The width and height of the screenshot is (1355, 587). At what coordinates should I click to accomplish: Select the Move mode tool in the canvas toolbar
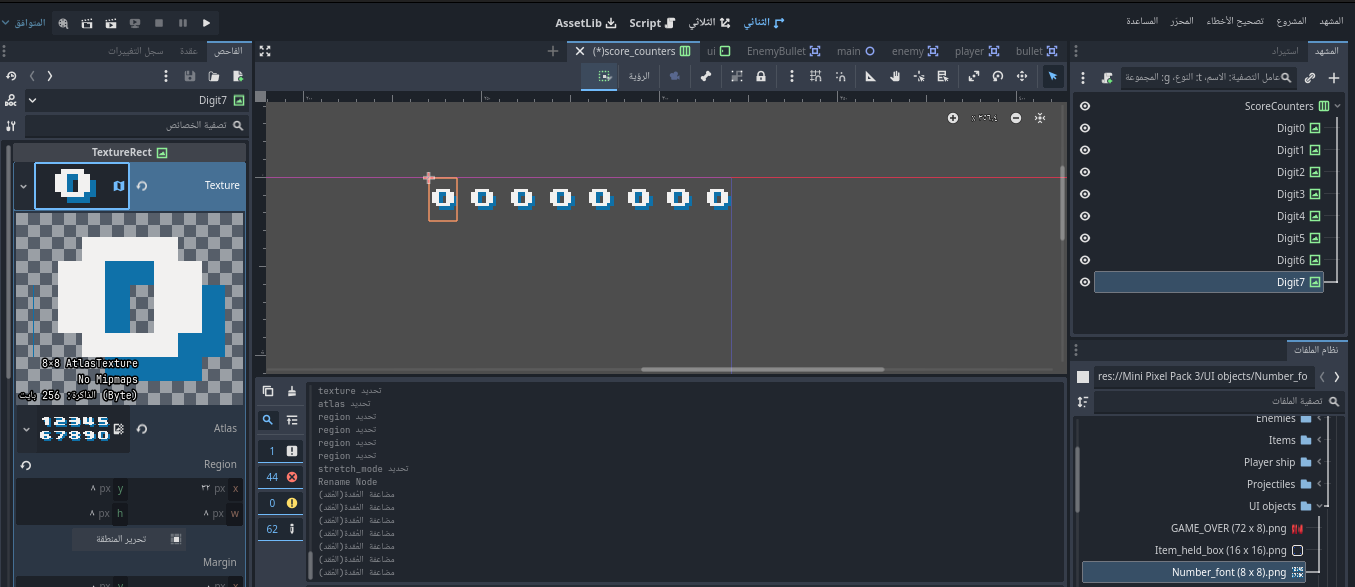tap(1022, 76)
